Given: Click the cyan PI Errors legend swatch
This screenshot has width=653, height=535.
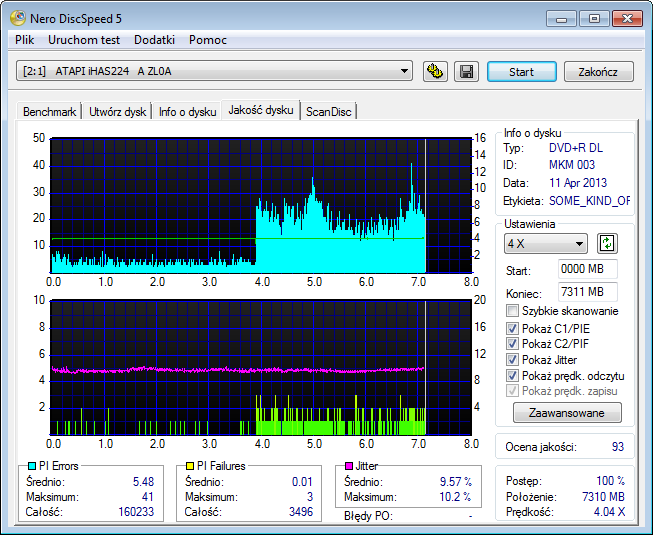Looking at the screenshot, I should (32, 466).
